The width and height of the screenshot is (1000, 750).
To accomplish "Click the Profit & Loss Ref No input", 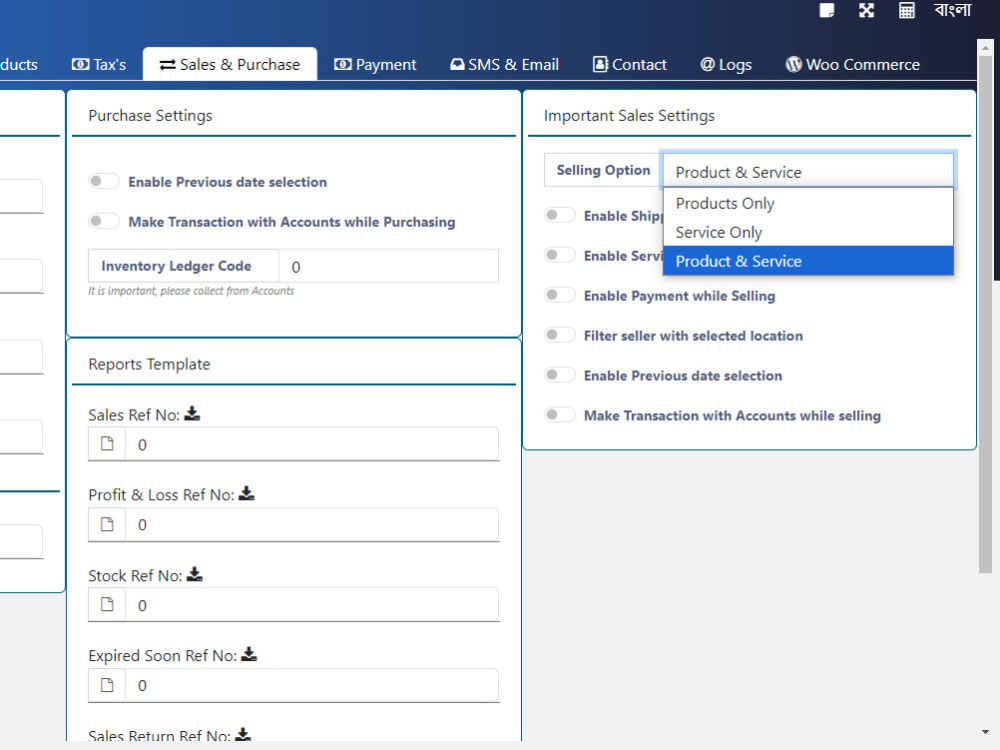I will pos(312,524).
